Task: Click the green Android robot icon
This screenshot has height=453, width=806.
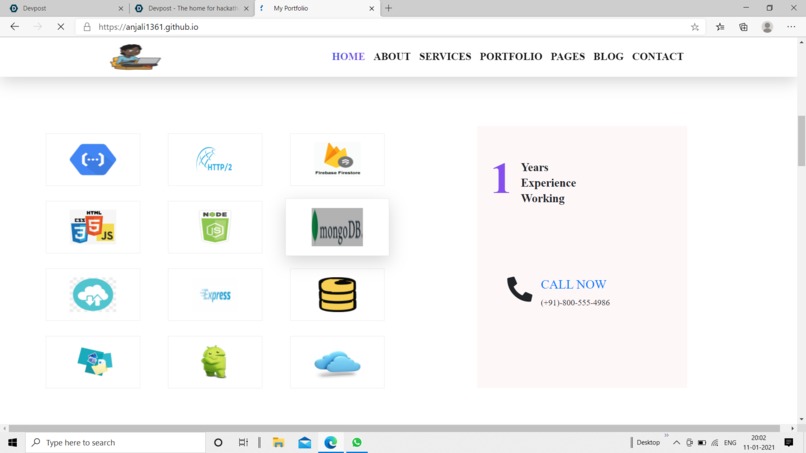Action: pos(214,361)
